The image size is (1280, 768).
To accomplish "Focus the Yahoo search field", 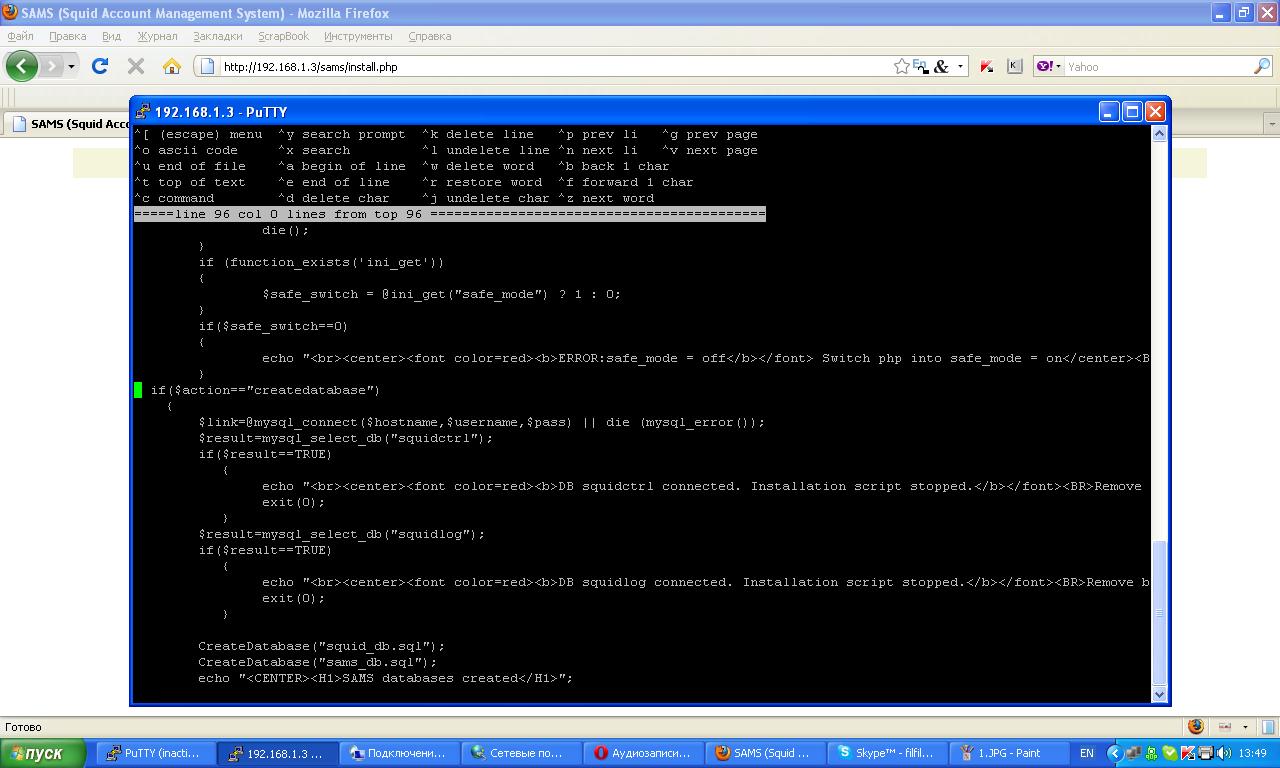I will pyautogui.click(x=1158, y=67).
